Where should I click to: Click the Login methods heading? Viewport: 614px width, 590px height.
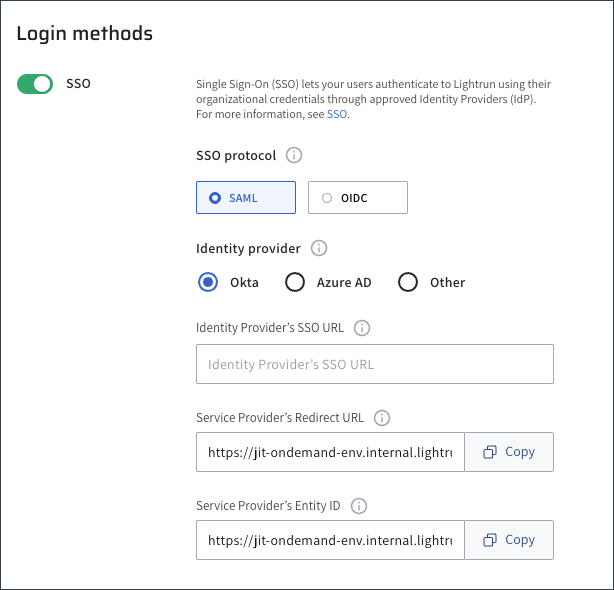click(x=85, y=33)
